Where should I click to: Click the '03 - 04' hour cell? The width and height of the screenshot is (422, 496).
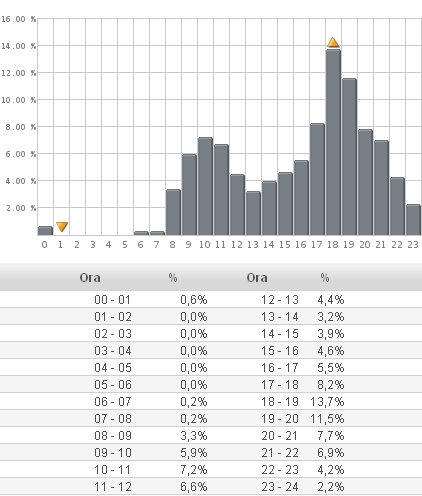coord(113,351)
